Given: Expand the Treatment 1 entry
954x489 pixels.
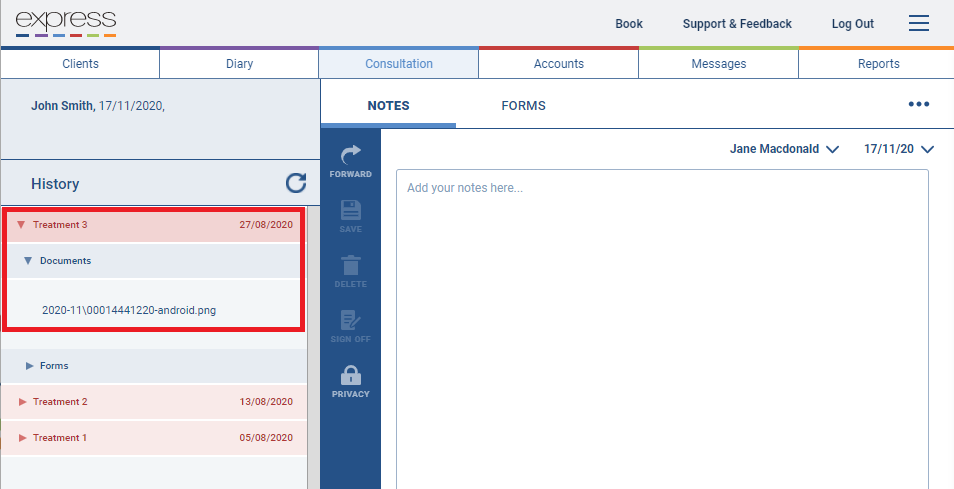Looking at the screenshot, I should [23, 438].
